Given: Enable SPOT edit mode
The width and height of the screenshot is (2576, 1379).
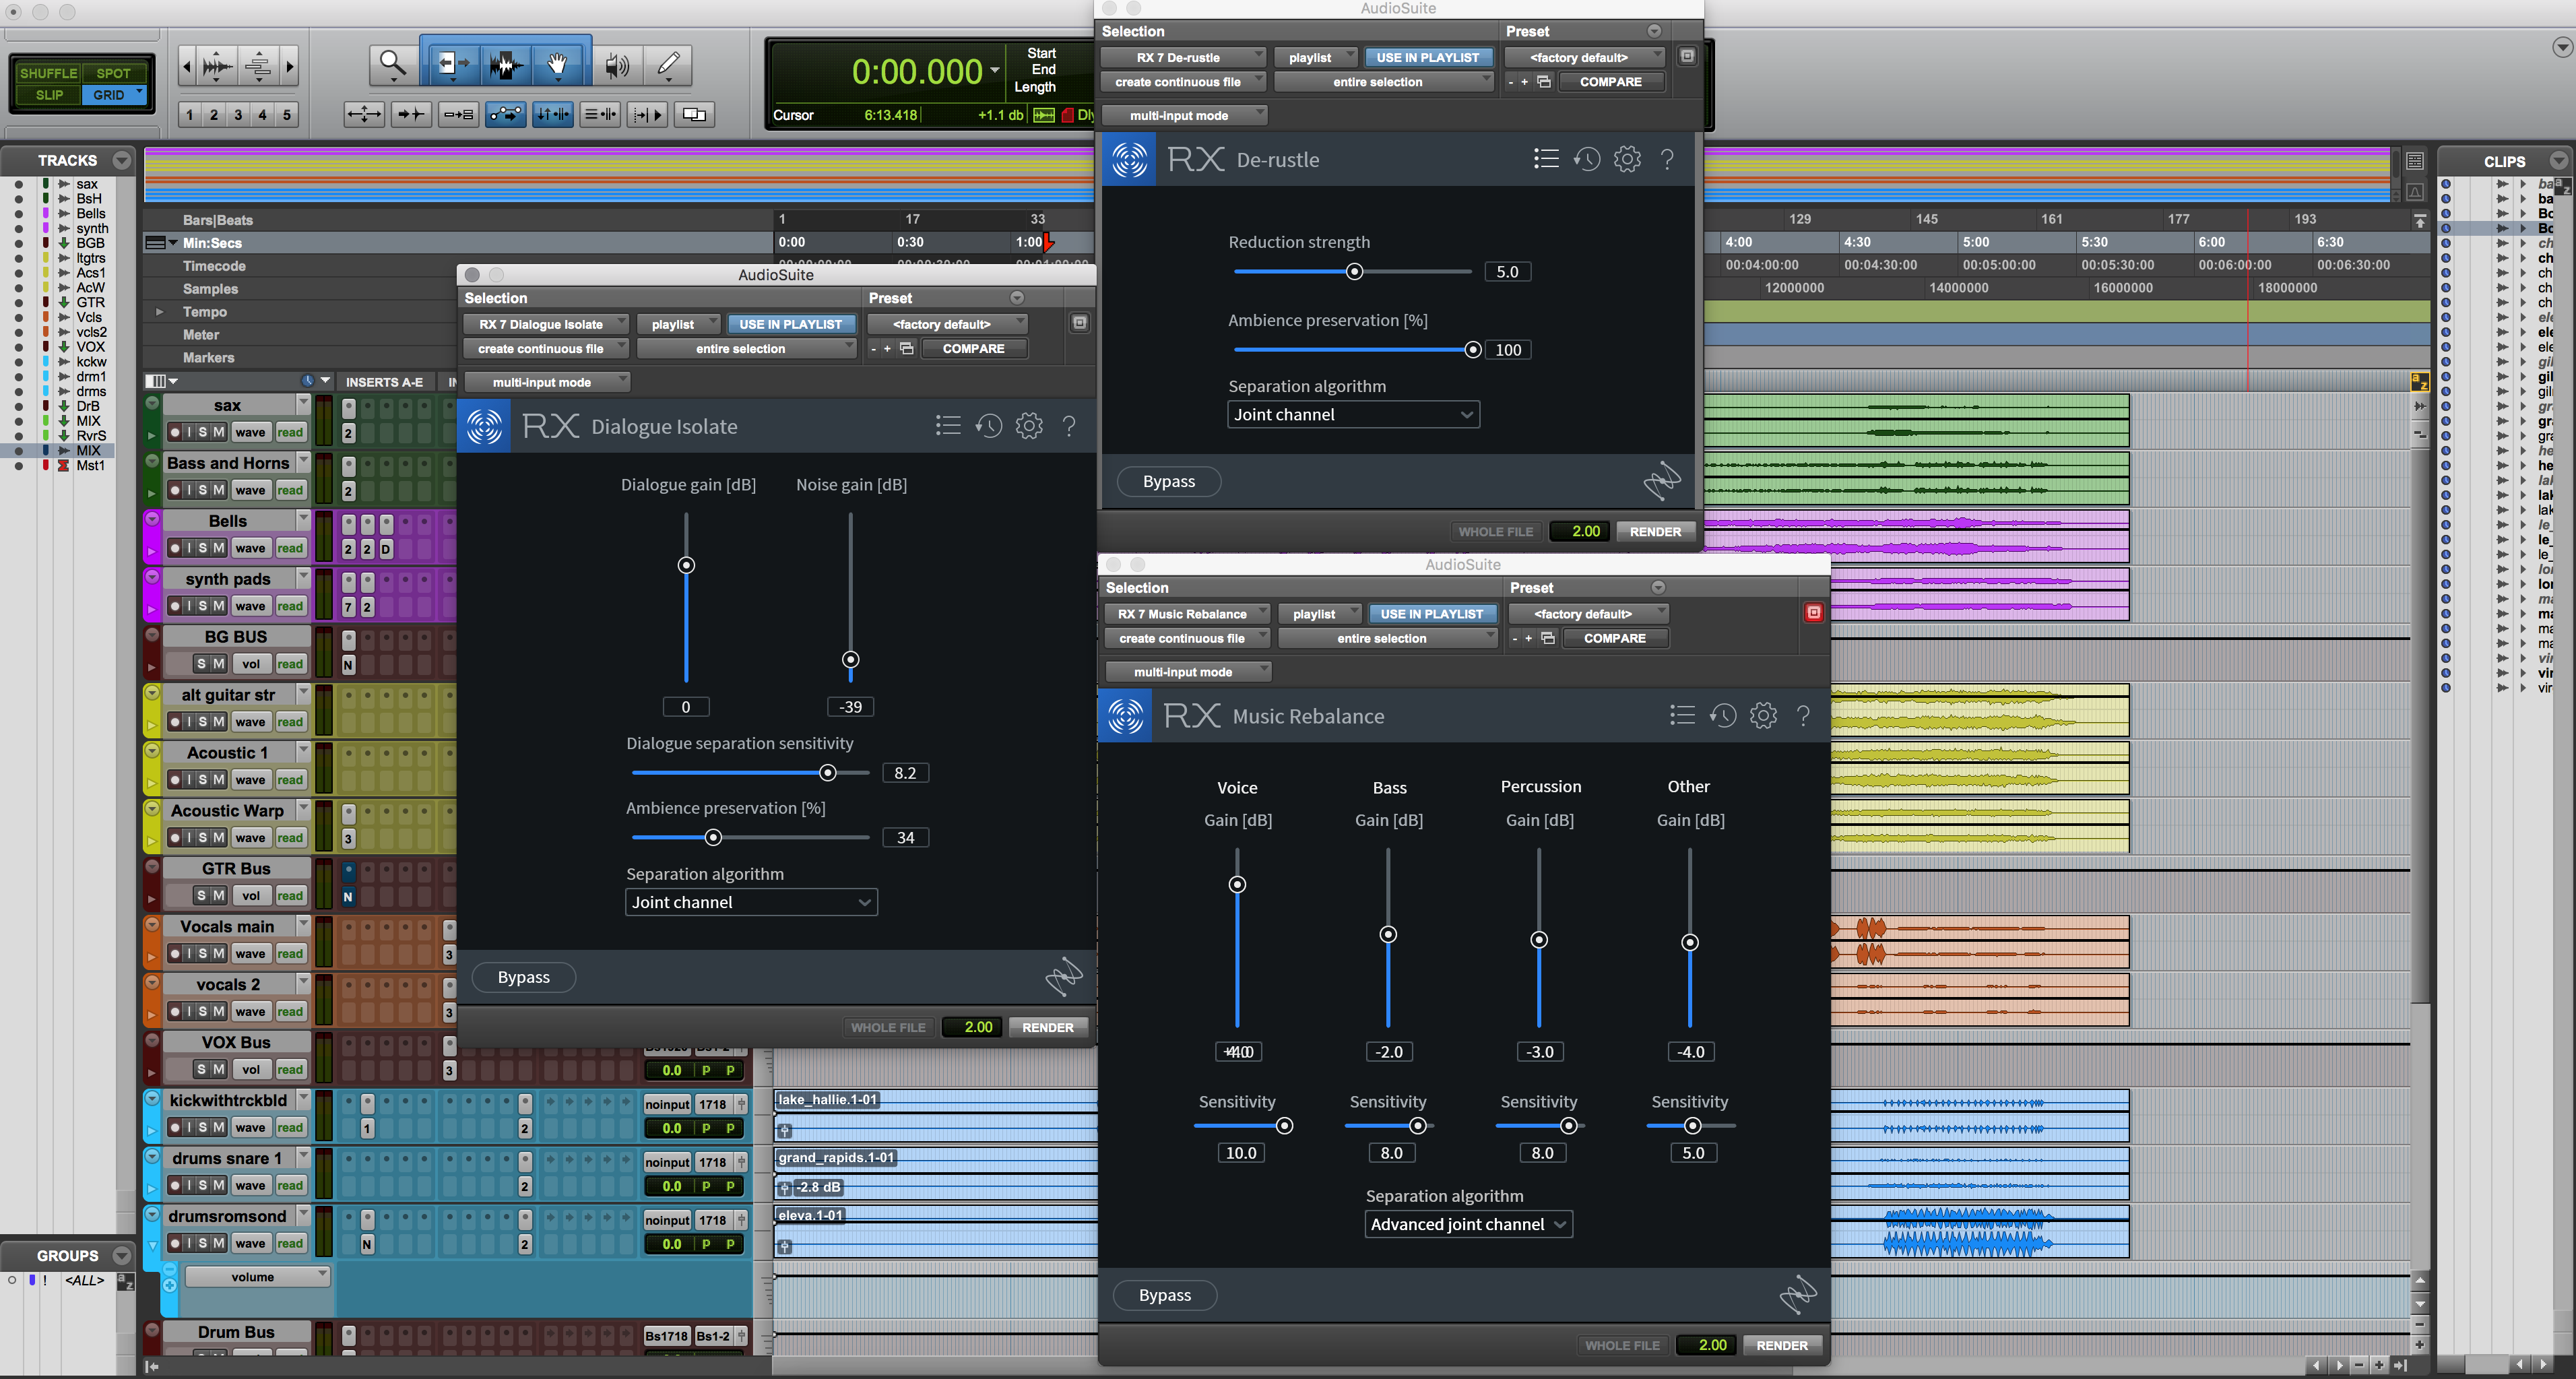Looking at the screenshot, I should coord(113,73).
